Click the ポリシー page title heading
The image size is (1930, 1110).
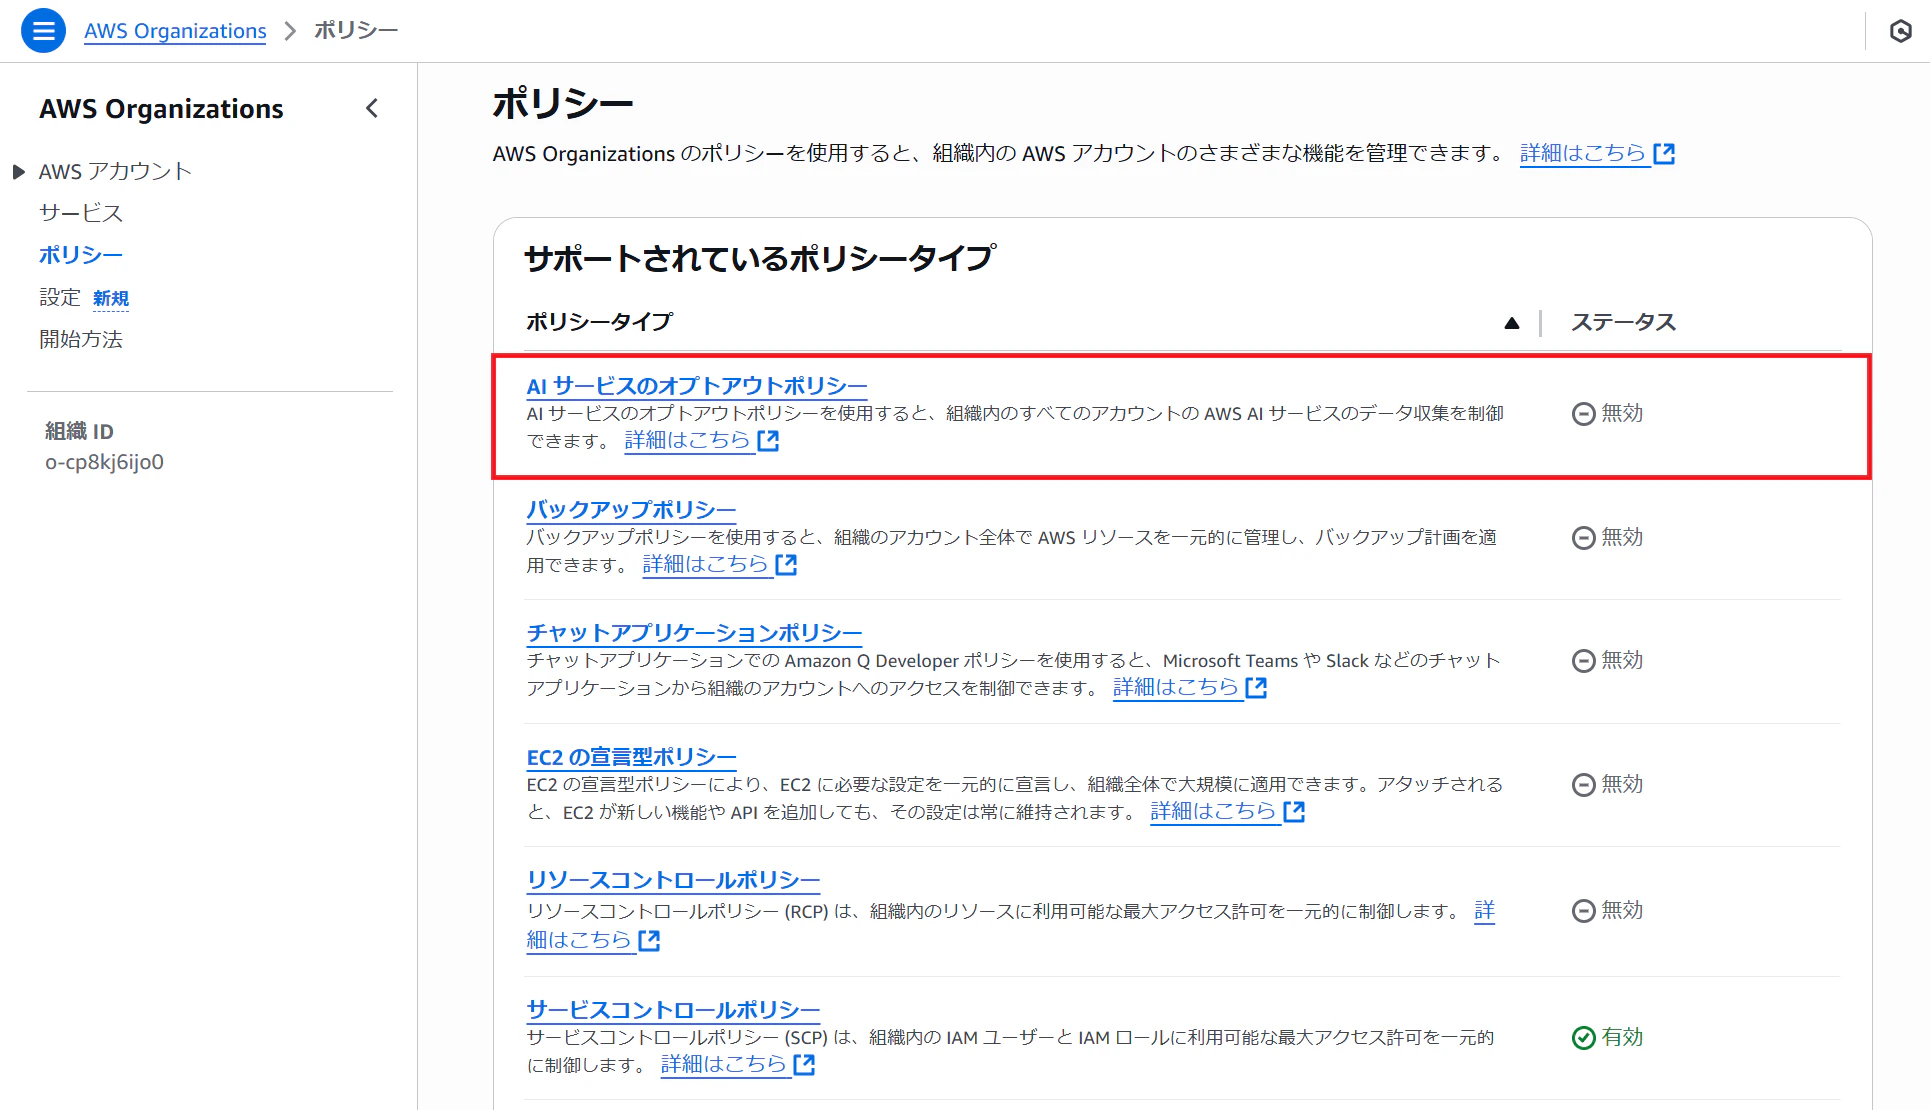pos(563,104)
